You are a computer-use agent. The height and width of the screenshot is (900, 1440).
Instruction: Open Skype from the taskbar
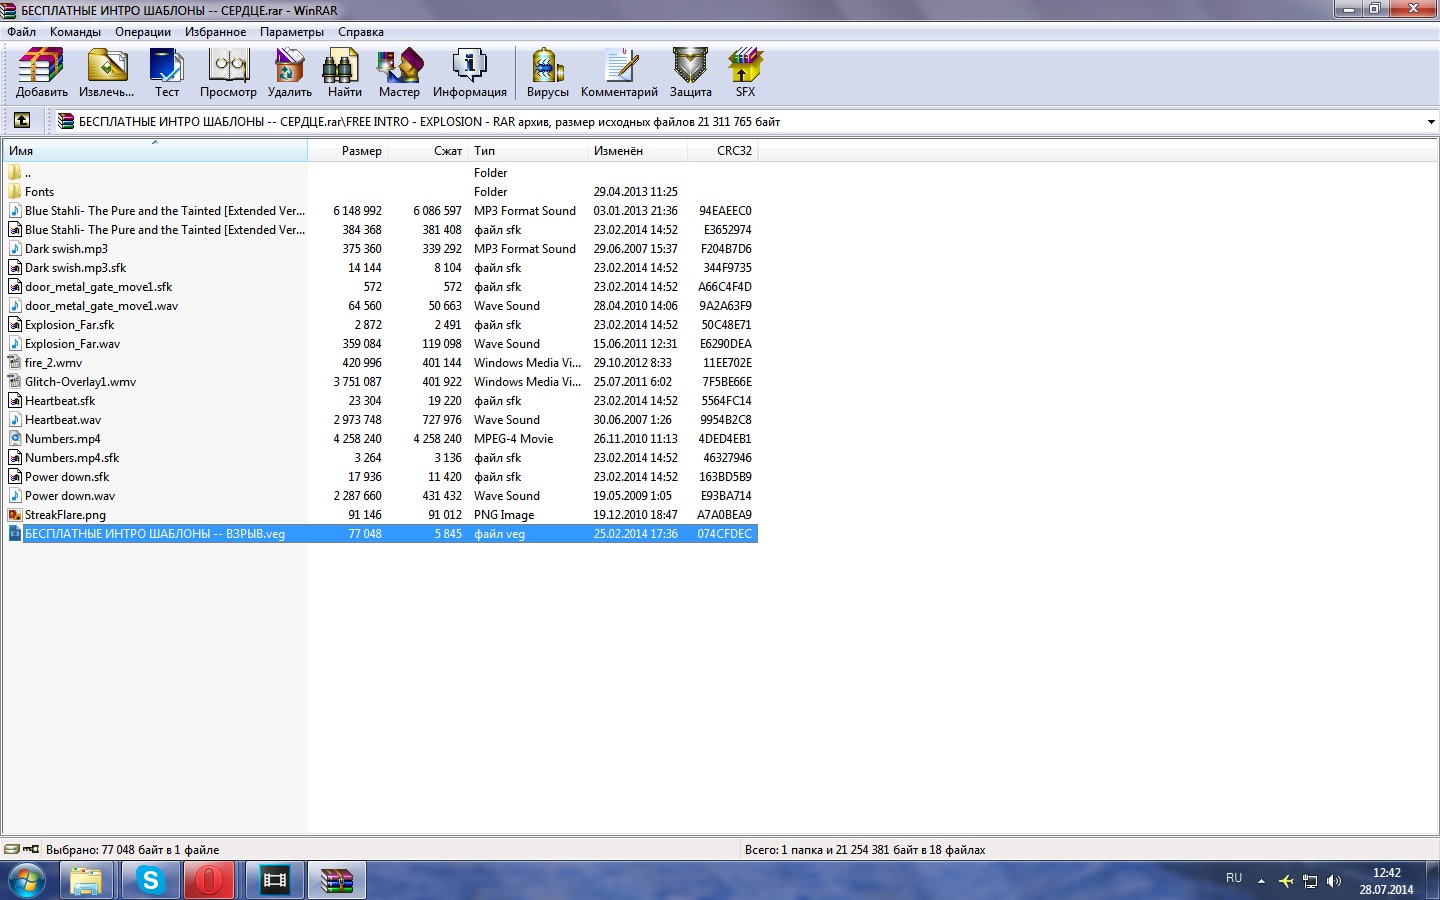point(150,881)
